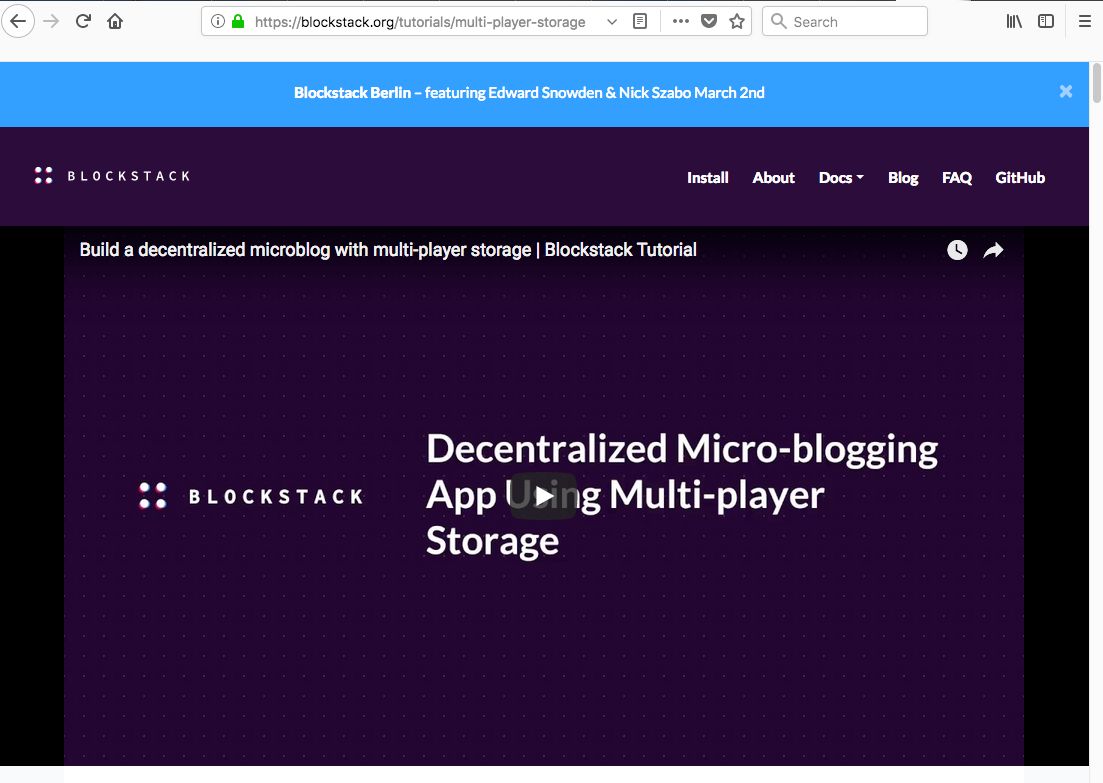Open the URL bar history dropdown arrow
The width and height of the screenshot is (1103, 783).
(x=612, y=22)
